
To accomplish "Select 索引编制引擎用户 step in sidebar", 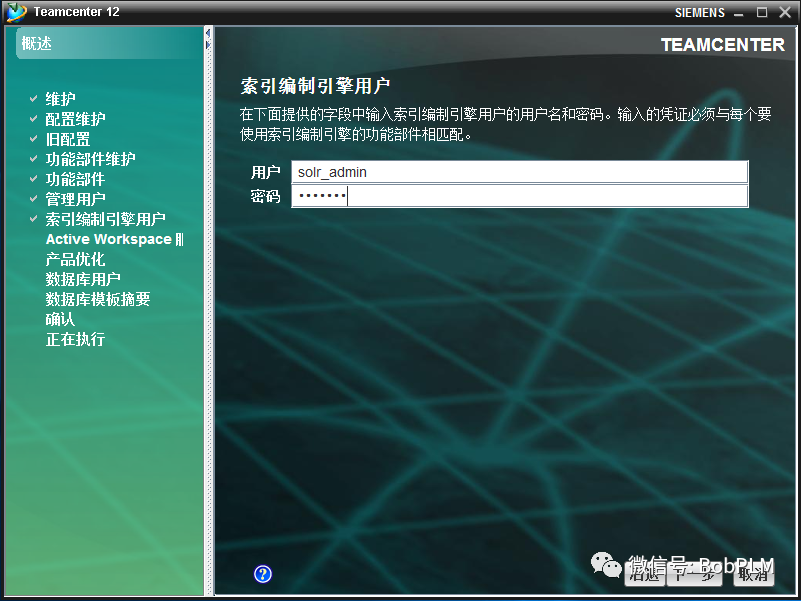I will (105, 219).
